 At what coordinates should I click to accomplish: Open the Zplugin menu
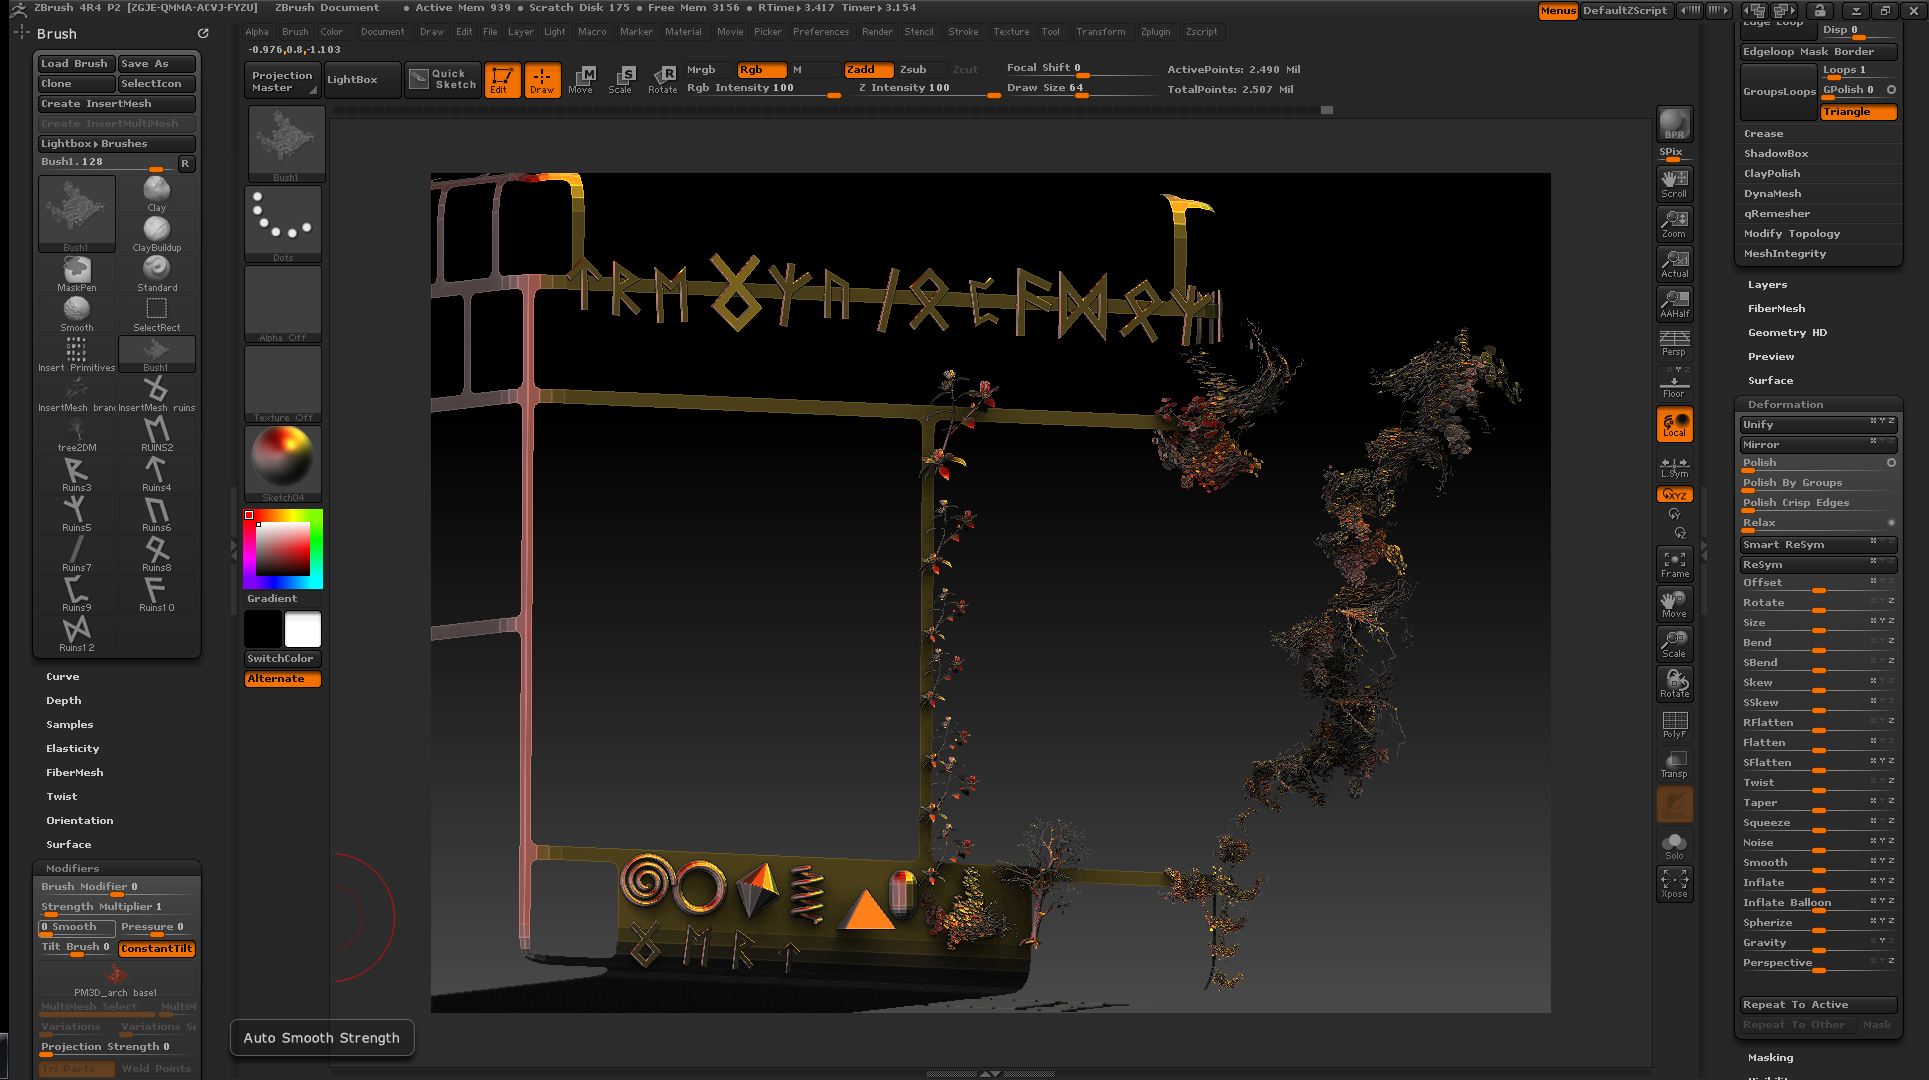(1155, 32)
